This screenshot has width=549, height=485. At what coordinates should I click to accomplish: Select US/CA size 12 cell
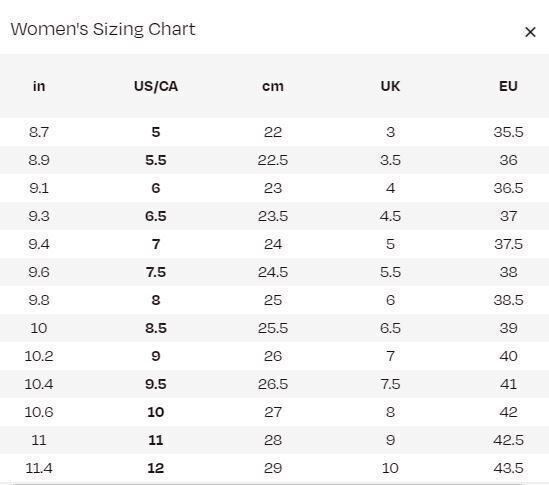point(156,468)
